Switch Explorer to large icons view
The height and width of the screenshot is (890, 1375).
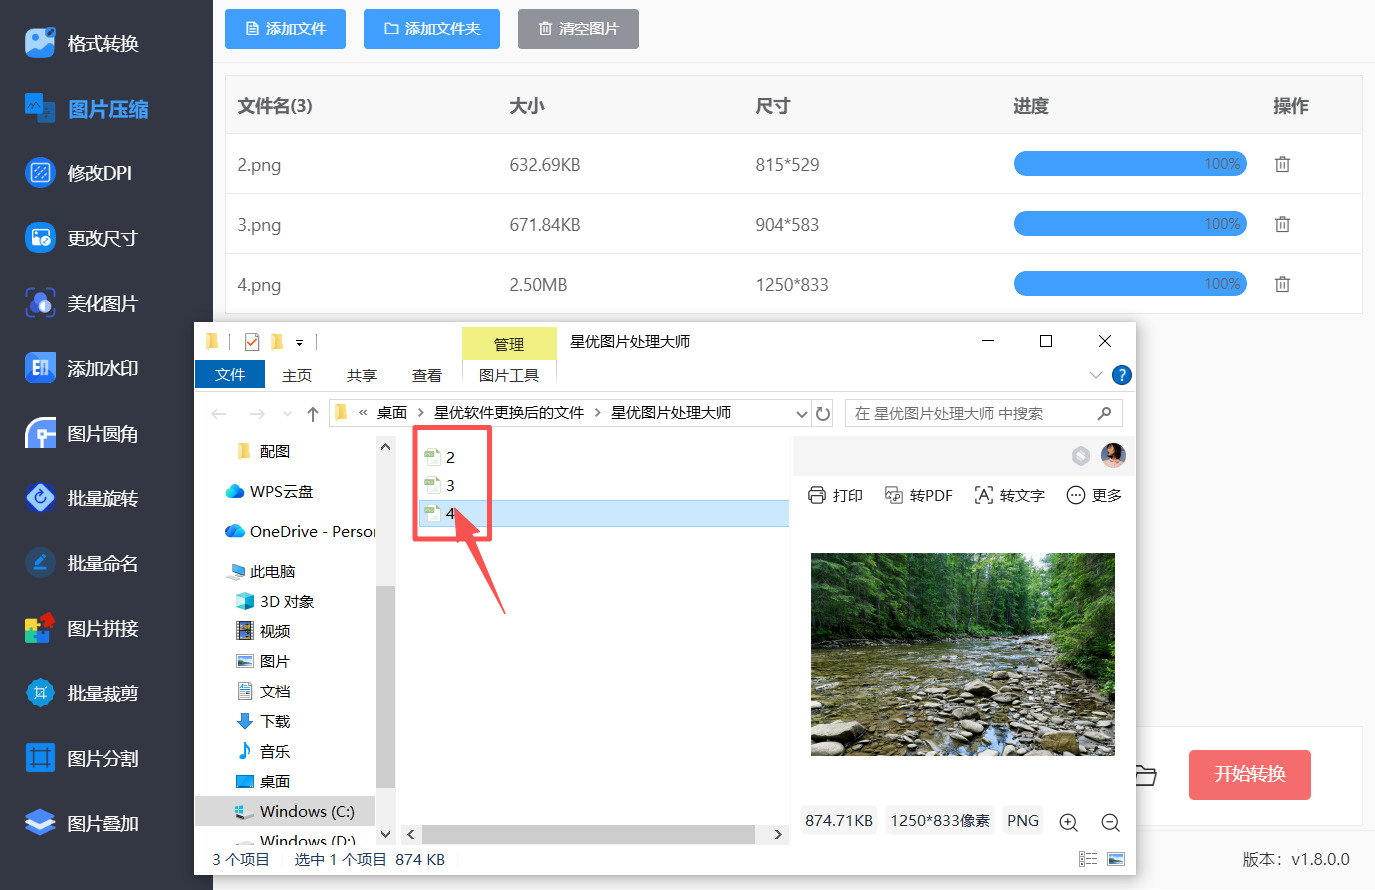[x=1116, y=859]
